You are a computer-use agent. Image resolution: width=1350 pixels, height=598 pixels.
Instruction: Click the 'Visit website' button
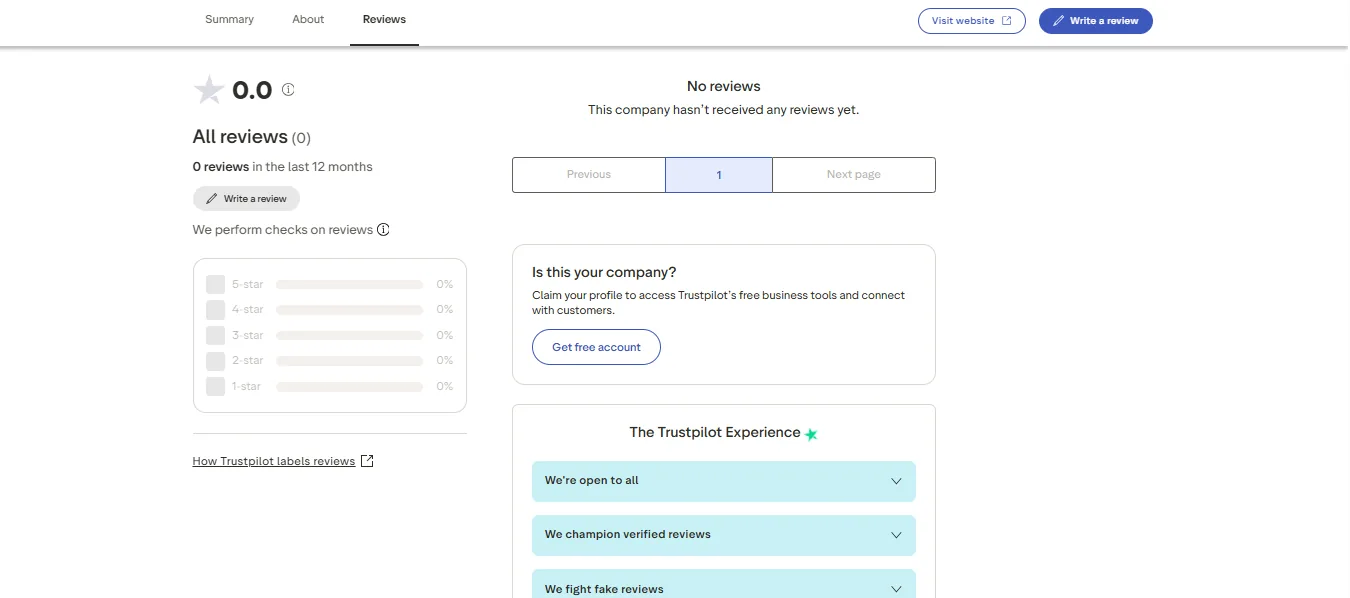pos(972,21)
